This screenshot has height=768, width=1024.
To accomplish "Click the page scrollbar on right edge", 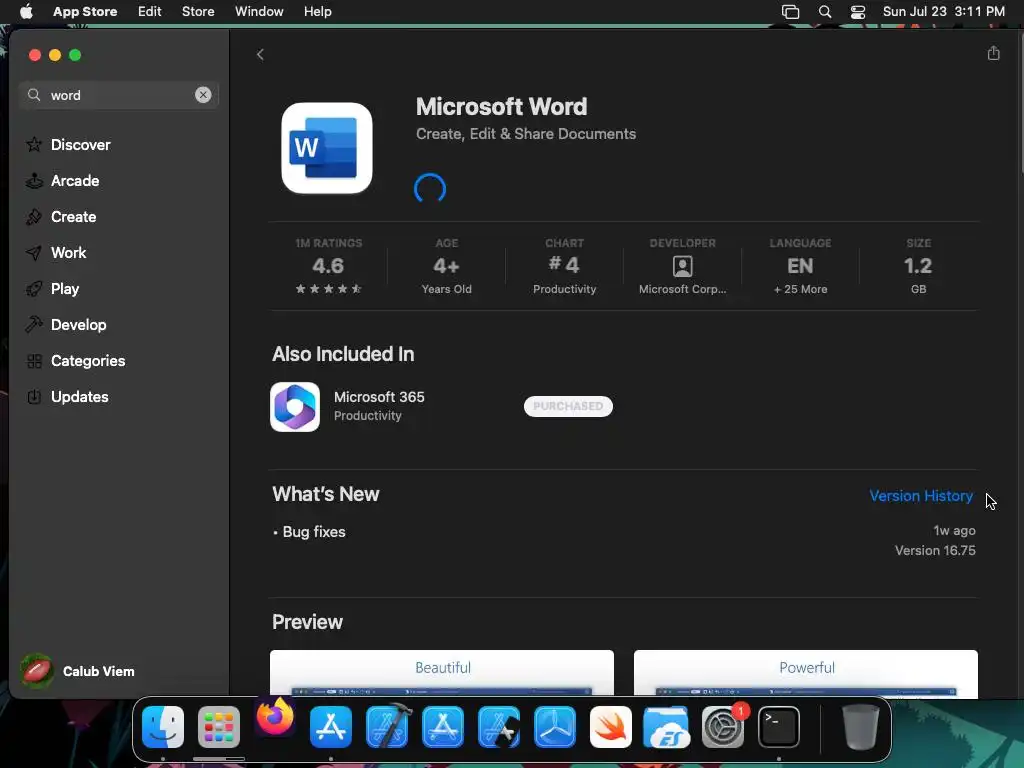I will (x=1020, y=103).
